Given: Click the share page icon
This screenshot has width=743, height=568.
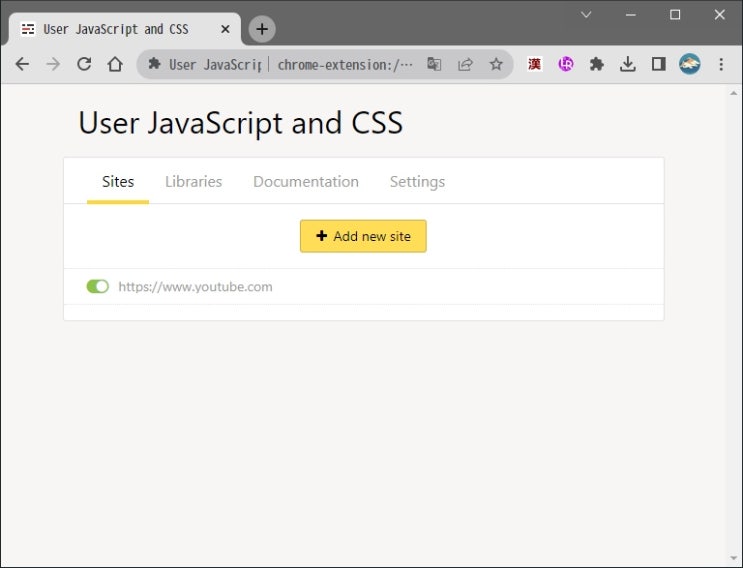Looking at the screenshot, I should (465, 64).
